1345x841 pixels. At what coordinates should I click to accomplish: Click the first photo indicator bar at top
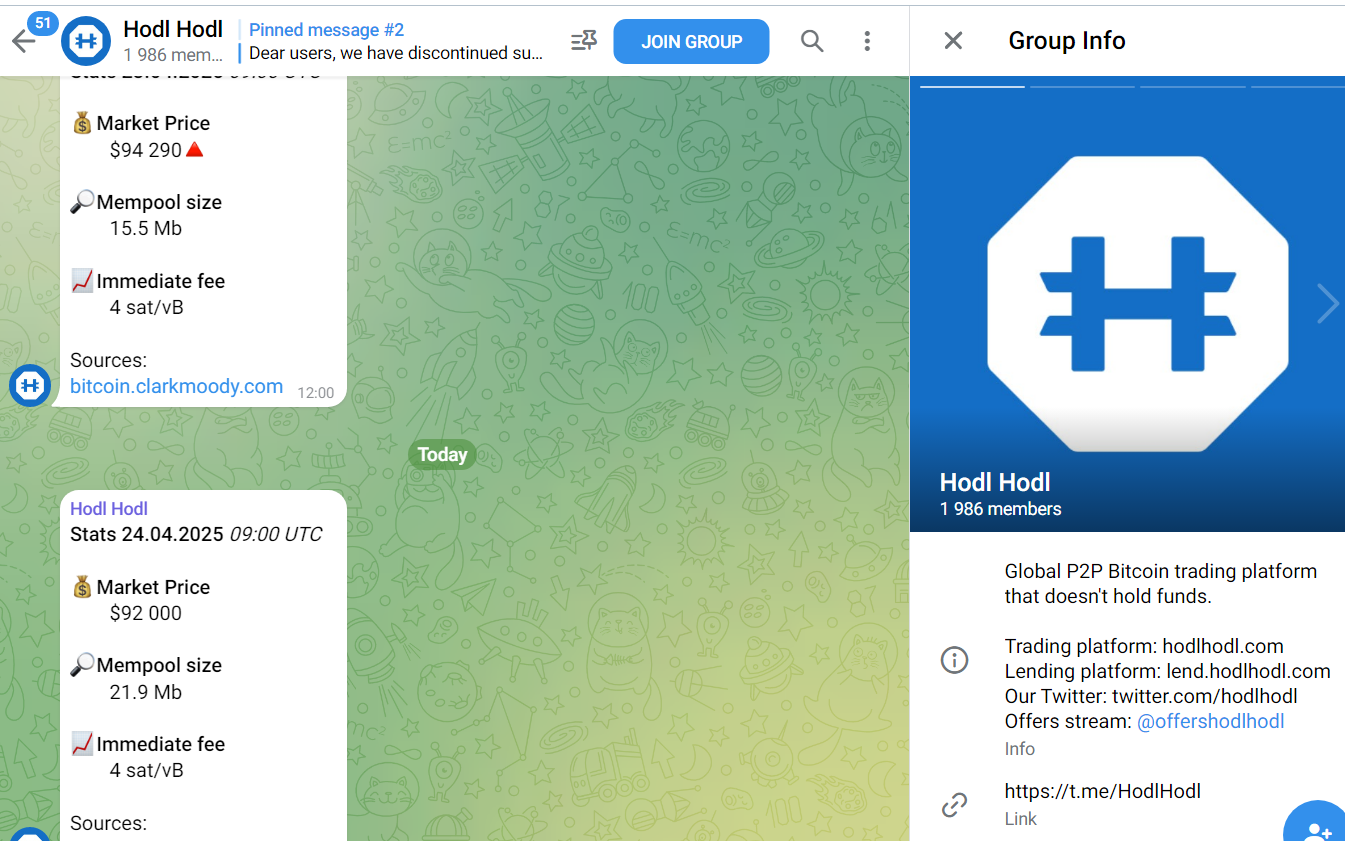[x=972, y=86]
